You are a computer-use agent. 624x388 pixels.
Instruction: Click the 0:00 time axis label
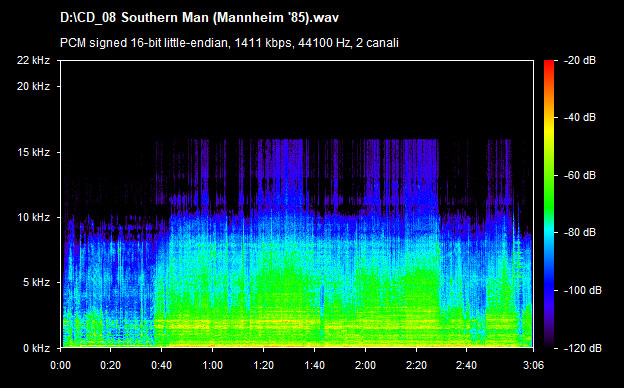coord(60,365)
